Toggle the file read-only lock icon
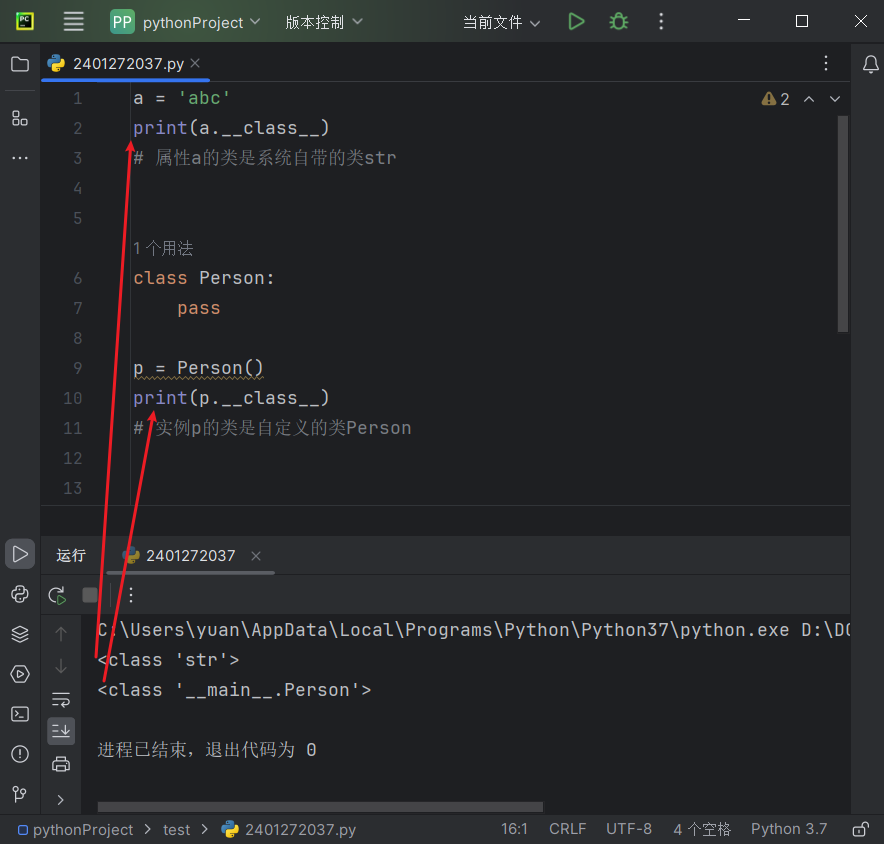Screen dimensions: 884x844 [860, 829]
